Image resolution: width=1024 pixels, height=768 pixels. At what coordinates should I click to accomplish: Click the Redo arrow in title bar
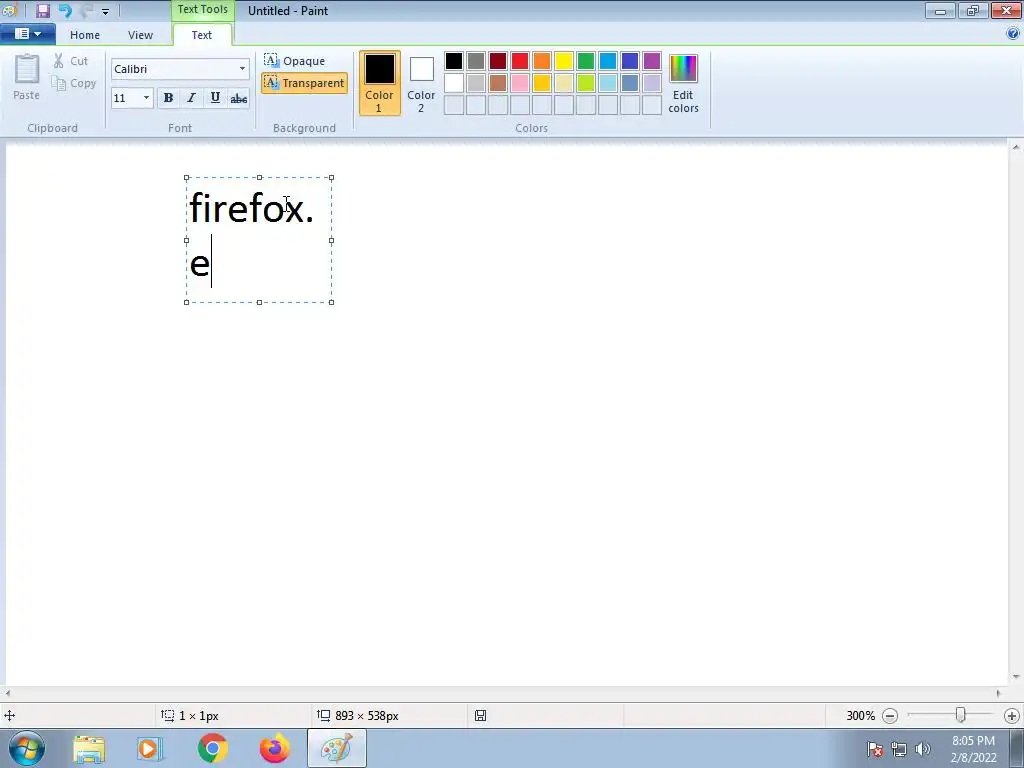pyautogui.click(x=86, y=10)
